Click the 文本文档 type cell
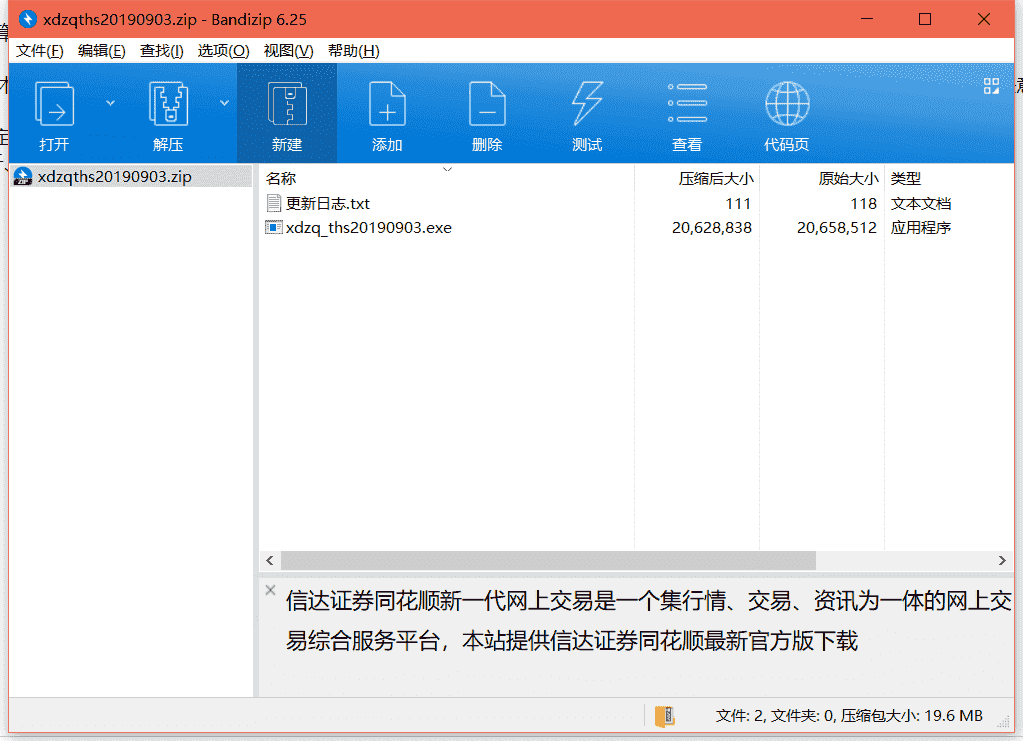Viewport: 1023px width, 741px height. [921, 204]
